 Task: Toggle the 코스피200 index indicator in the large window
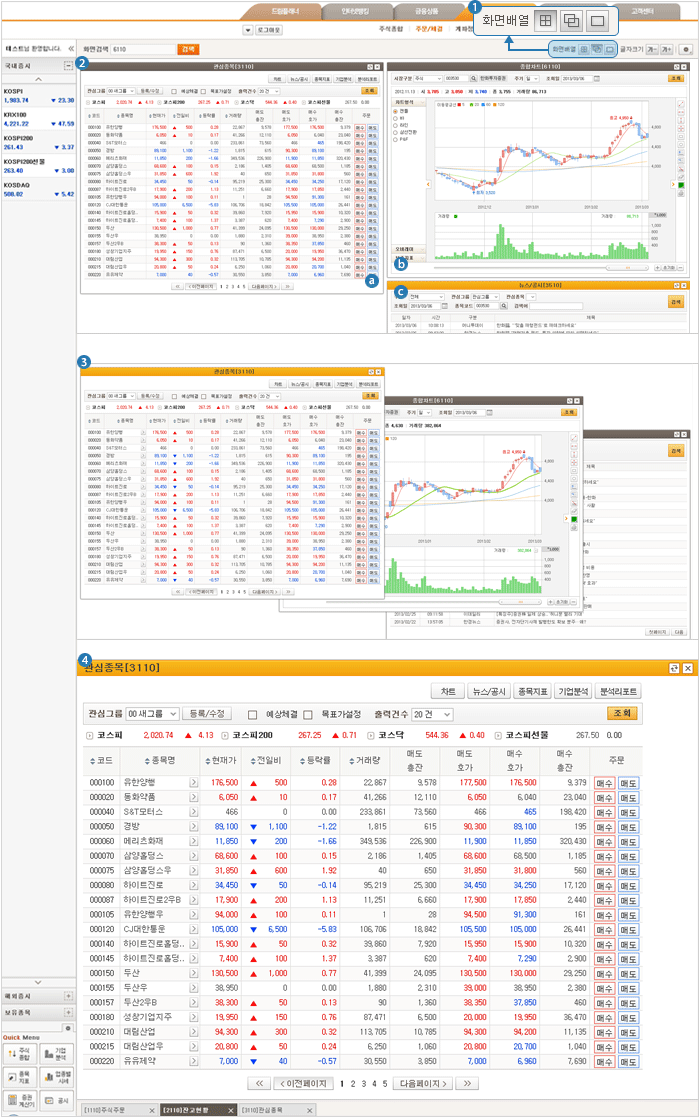(x=225, y=735)
